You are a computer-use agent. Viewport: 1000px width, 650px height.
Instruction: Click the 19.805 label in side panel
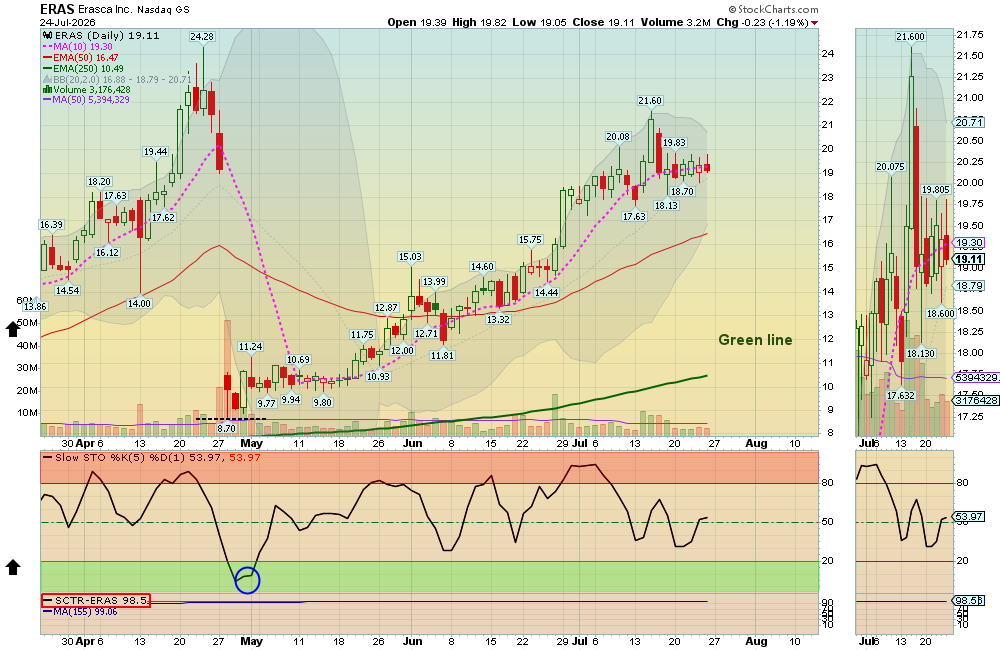(x=936, y=189)
